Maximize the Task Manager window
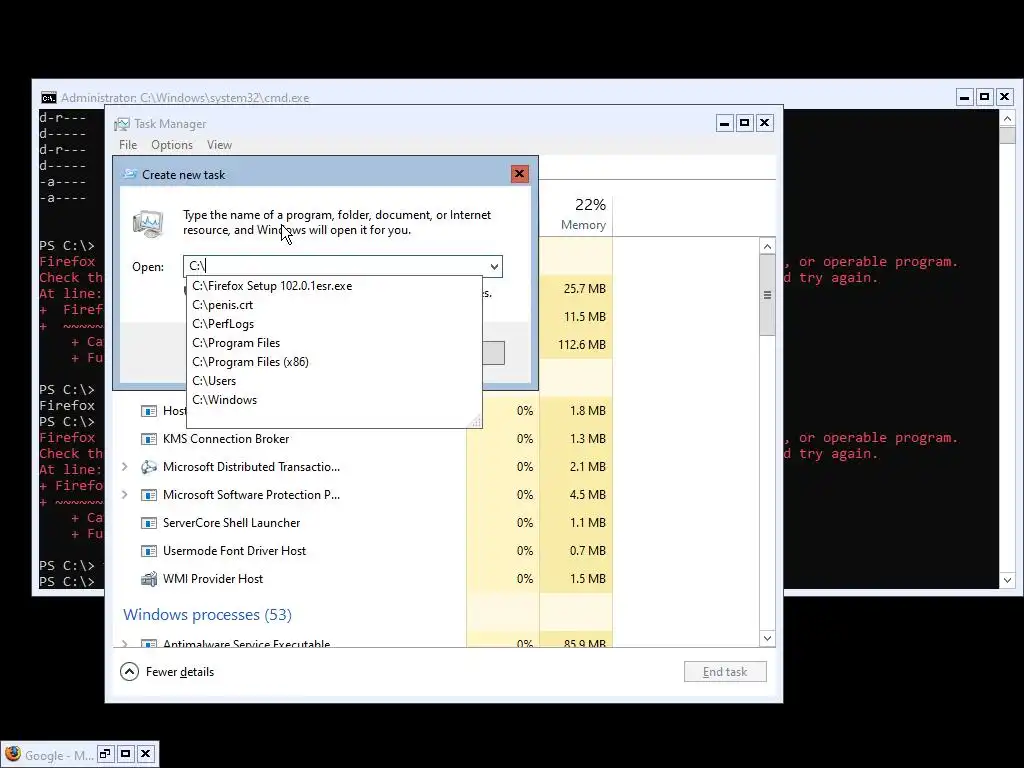The width and height of the screenshot is (1024, 768). coord(744,123)
